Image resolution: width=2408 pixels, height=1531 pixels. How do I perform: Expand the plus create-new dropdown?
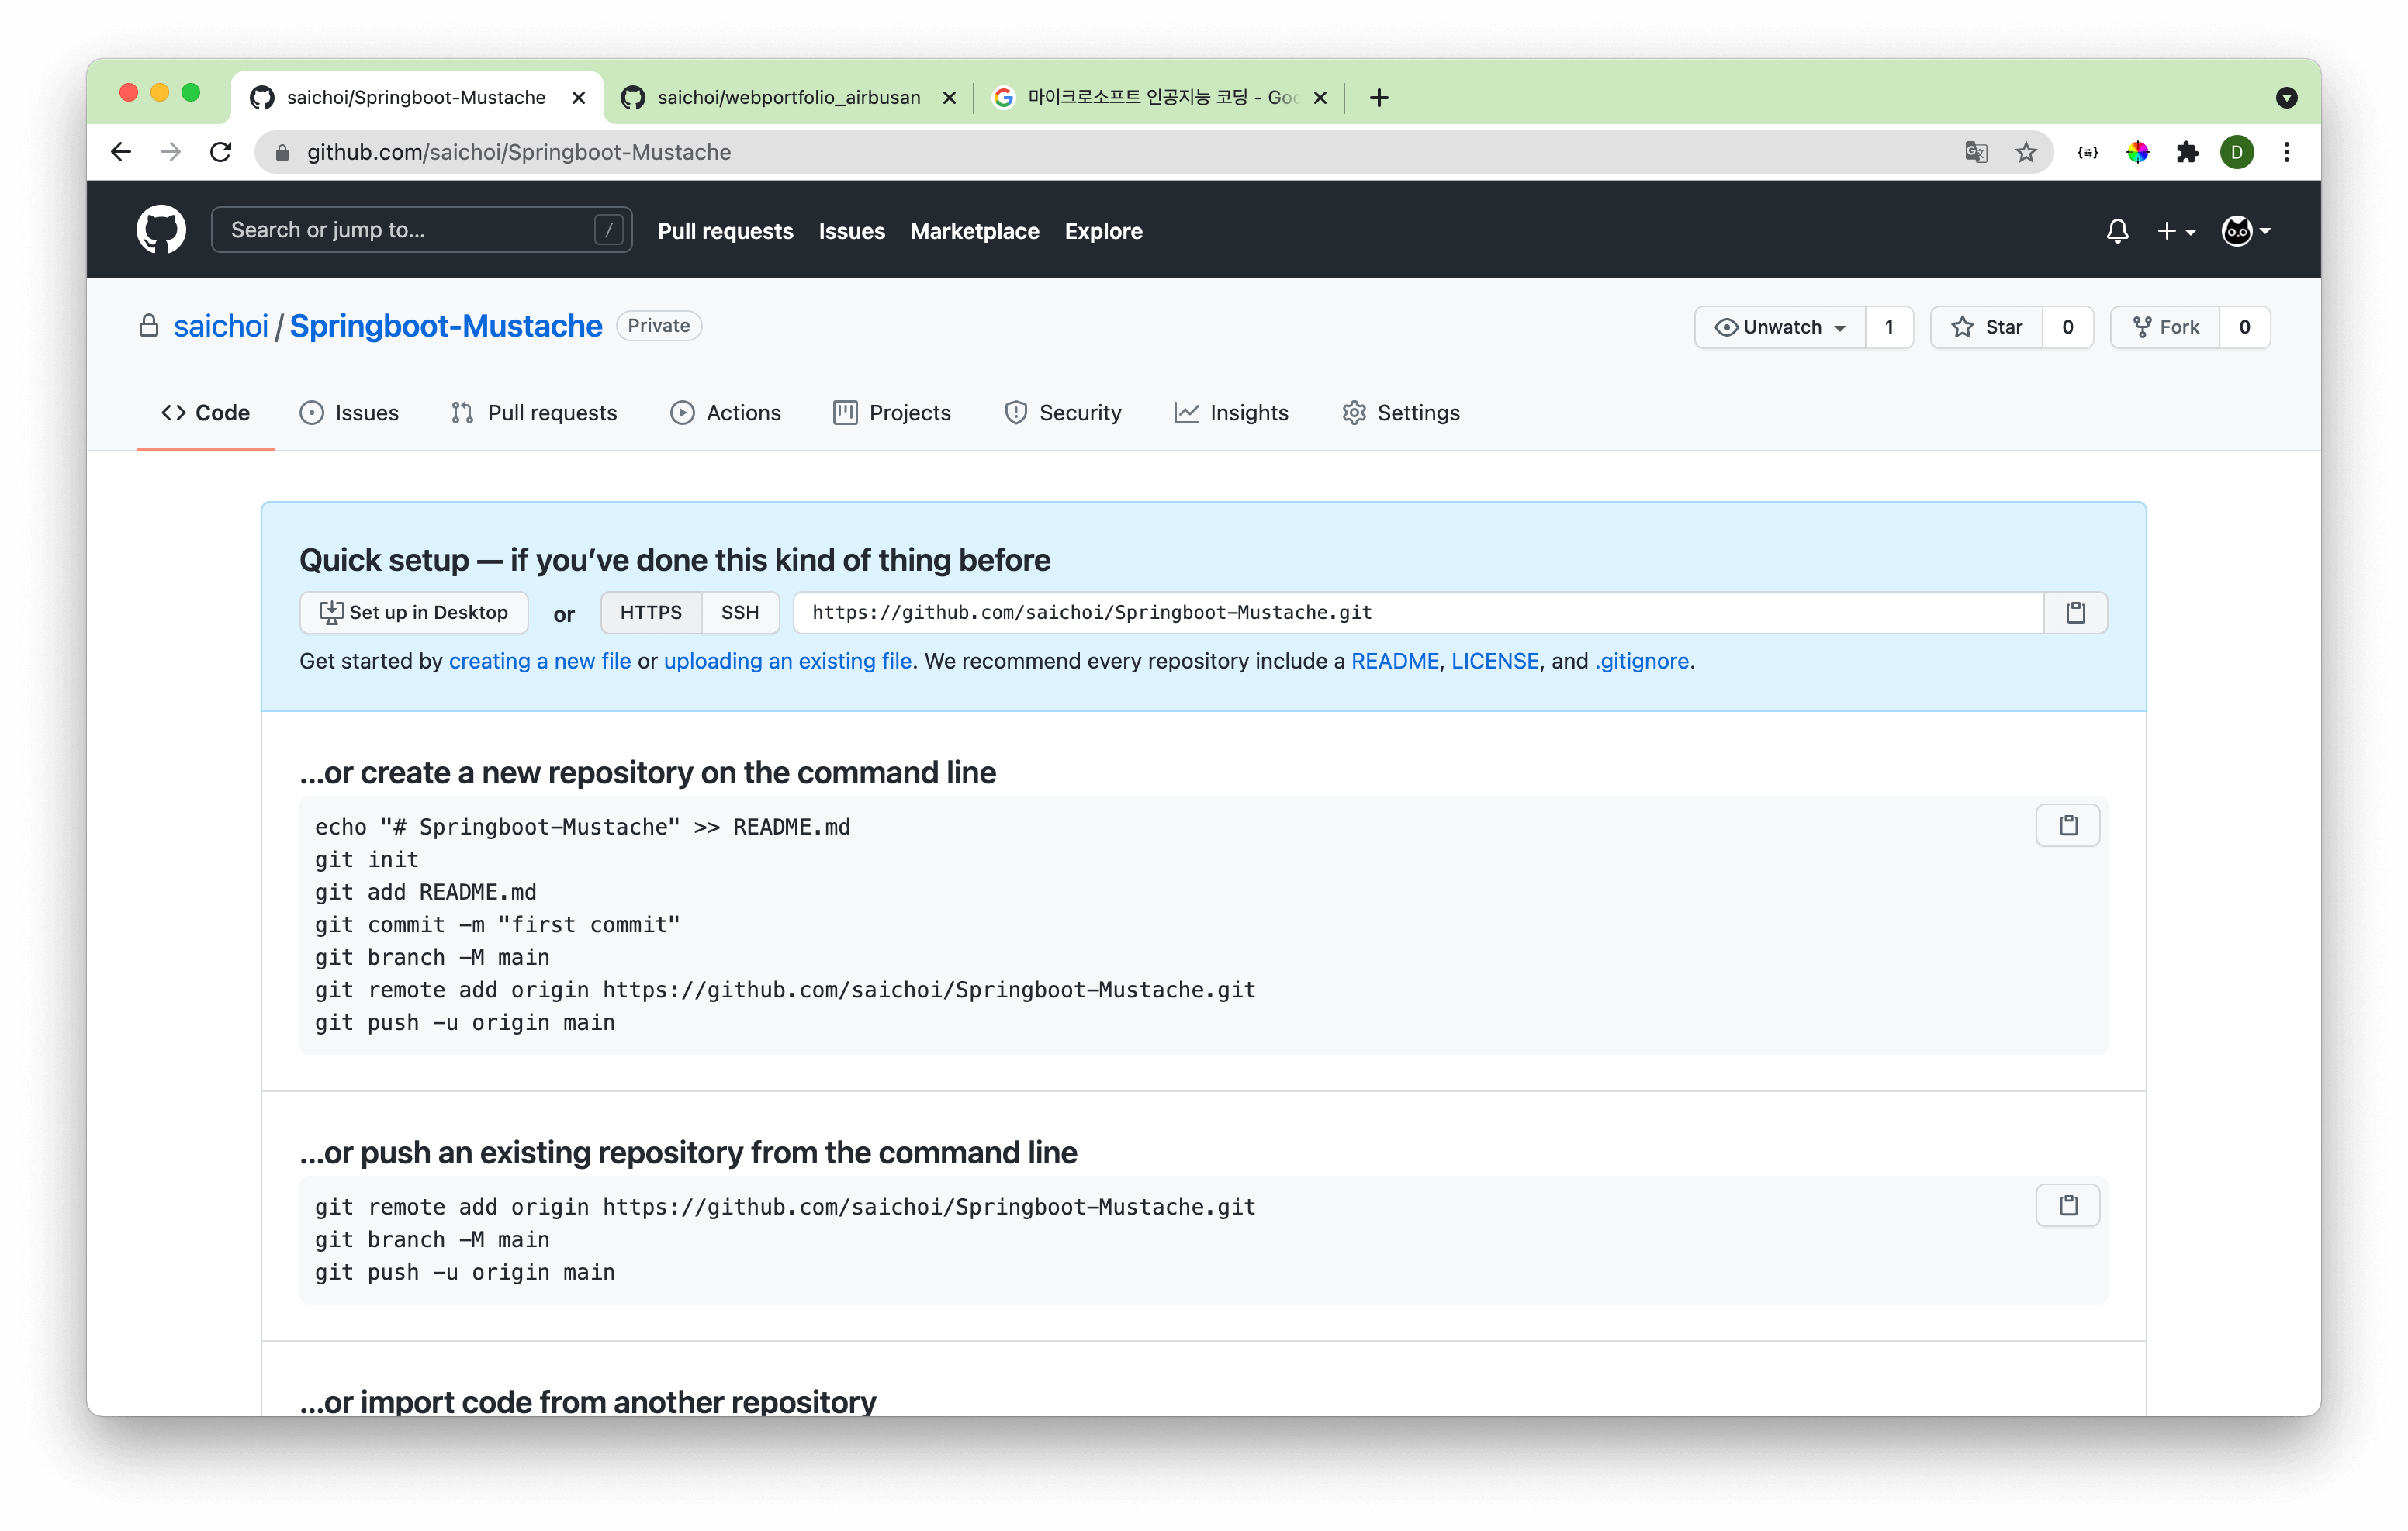pyautogui.click(x=2176, y=231)
